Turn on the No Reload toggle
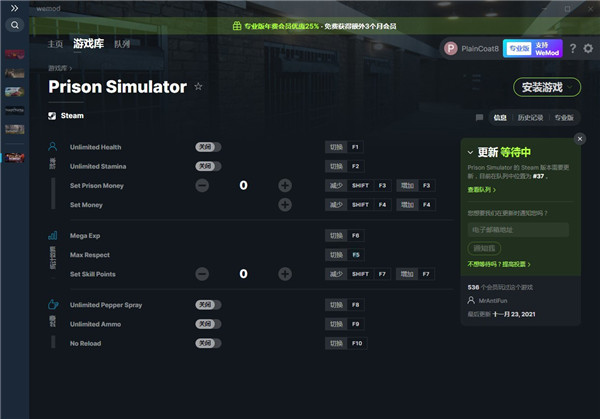The image size is (600, 419). 208,343
